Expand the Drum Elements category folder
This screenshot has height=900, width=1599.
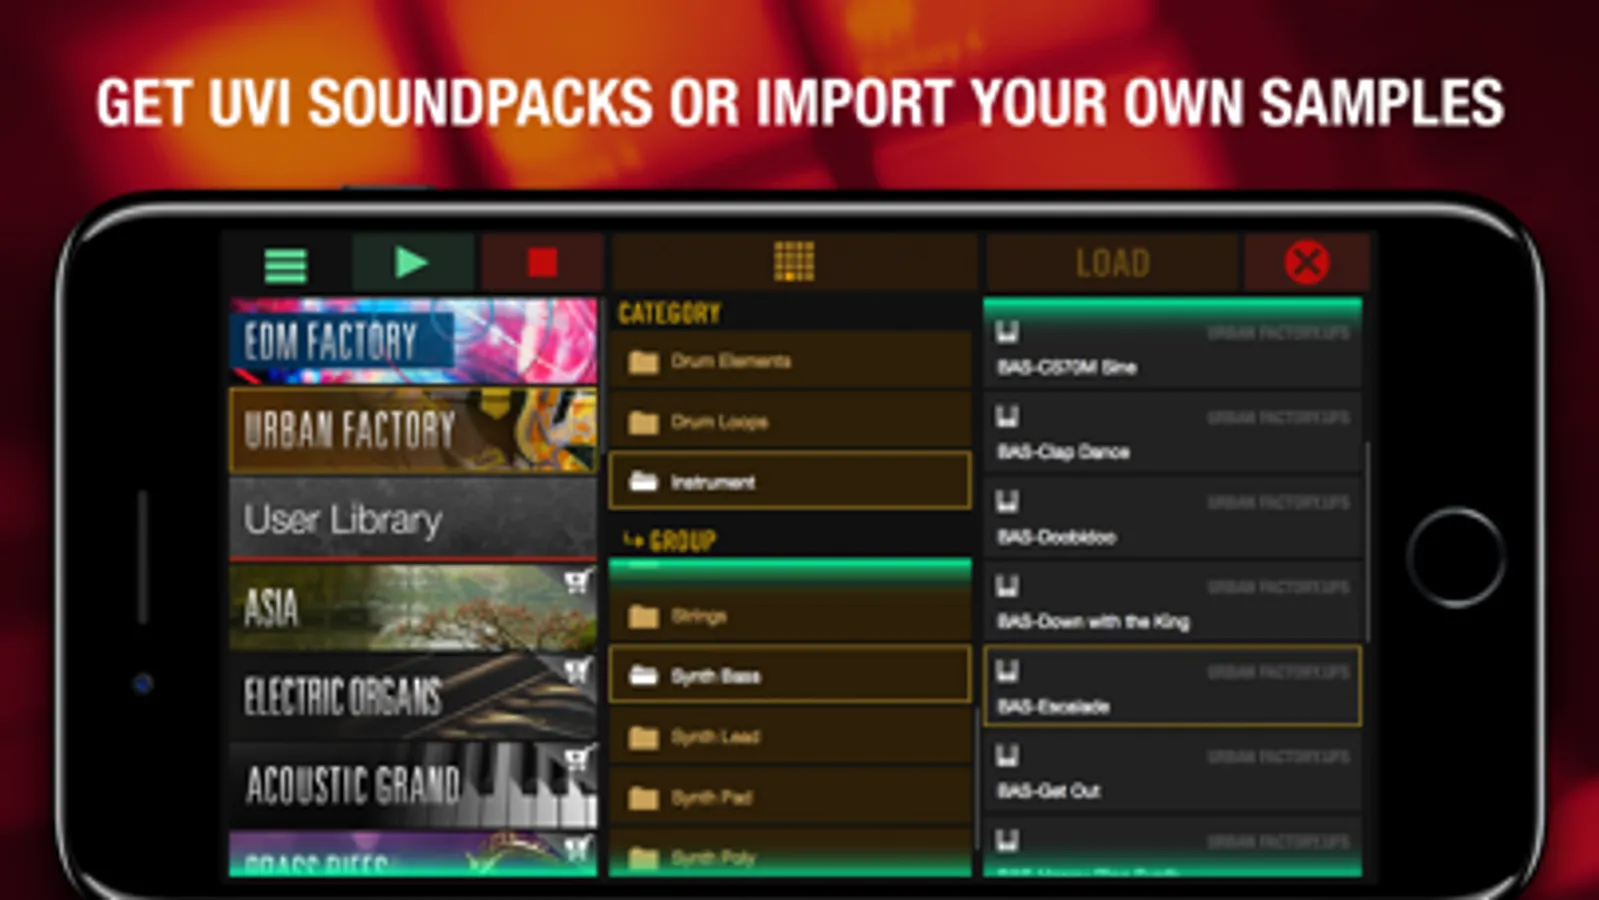click(x=790, y=361)
